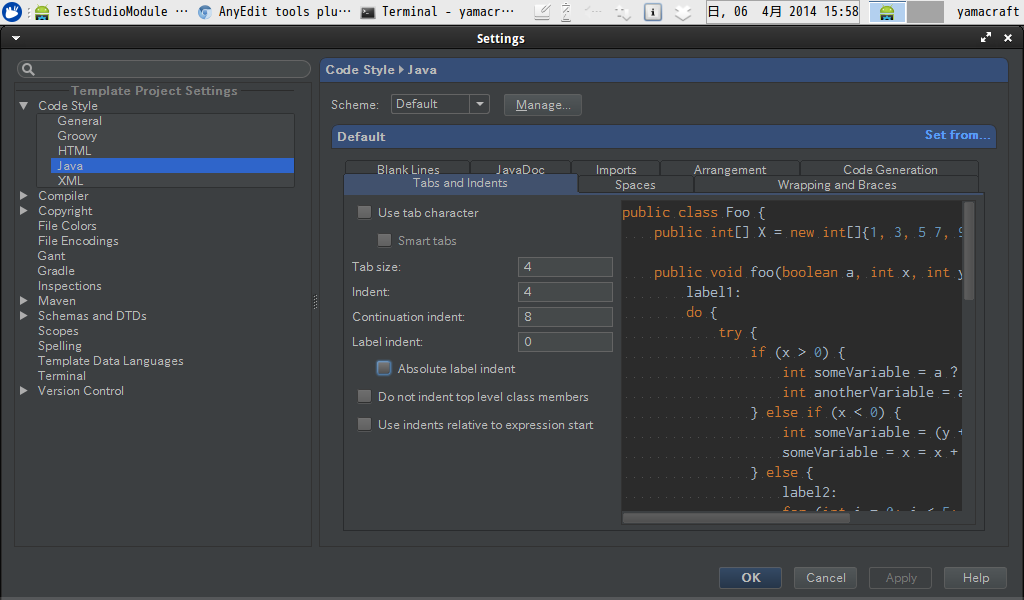Expand the Copyright tree node
1024x600 pixels.
[x=24, y=210]
